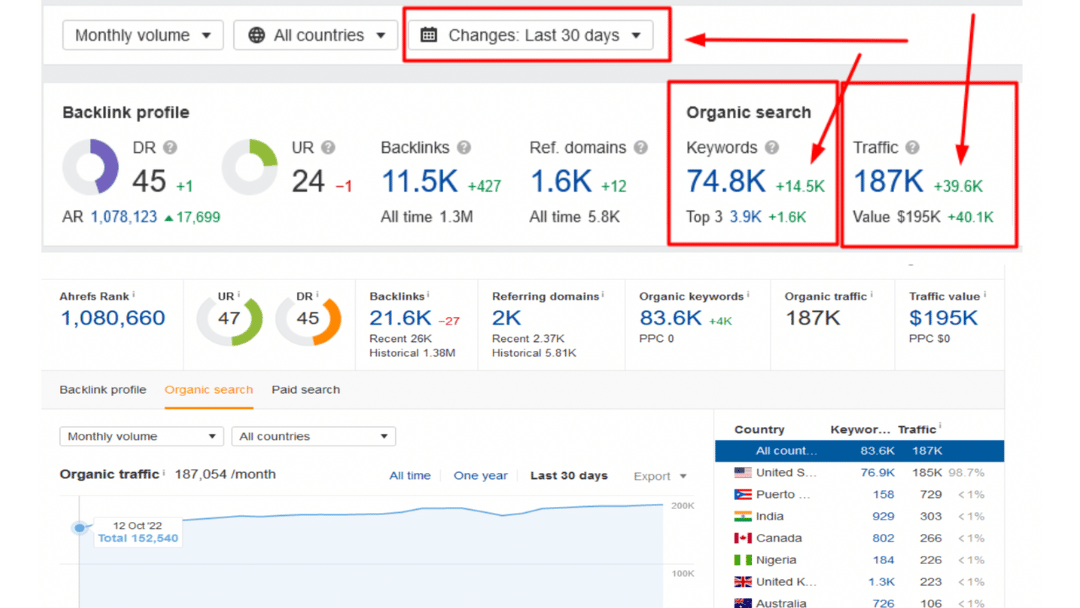1080x608 pixels.
Task: Click the help icon next to Backlinks
Action: point(463,148)
